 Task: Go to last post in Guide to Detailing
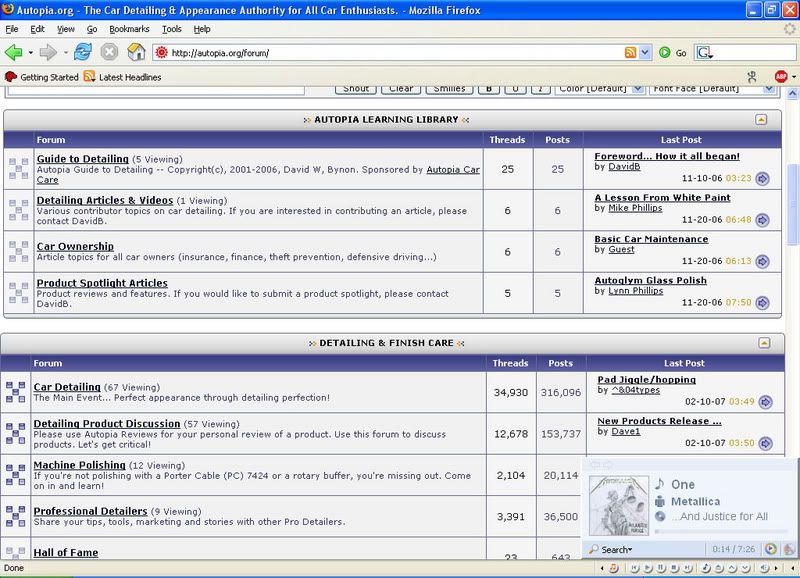coord(762,179)
